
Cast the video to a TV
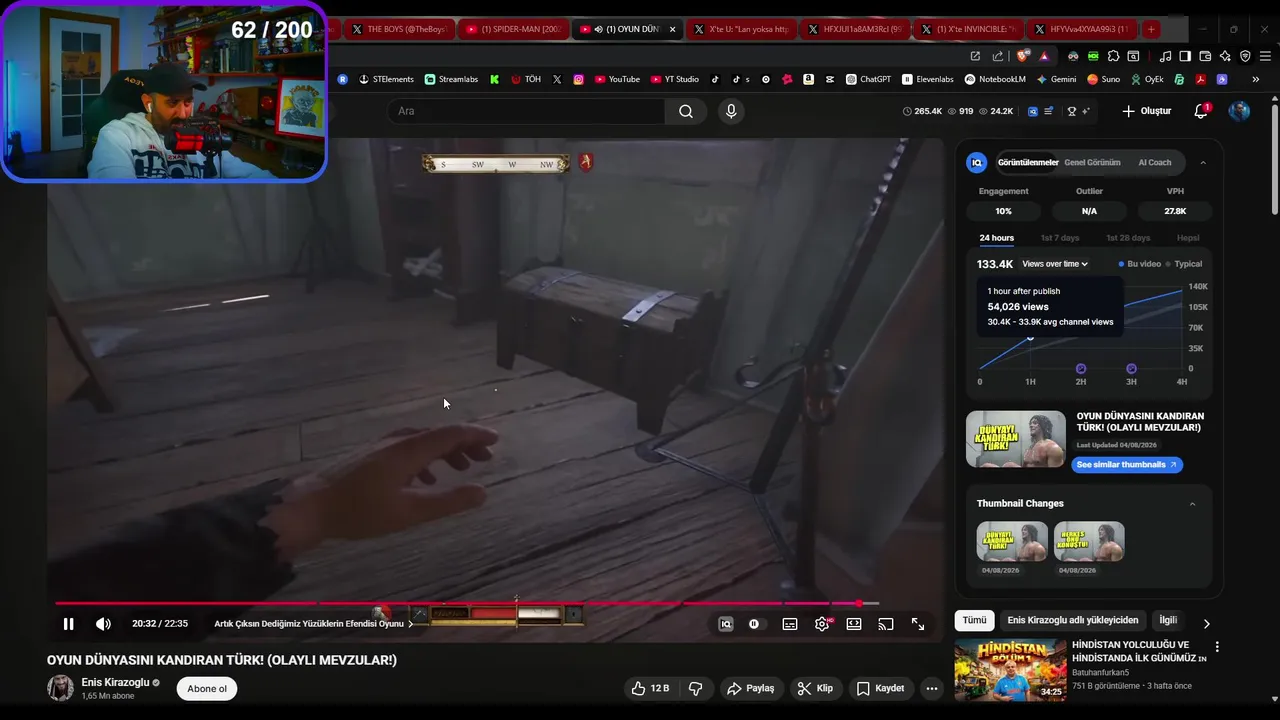(886, 624)
